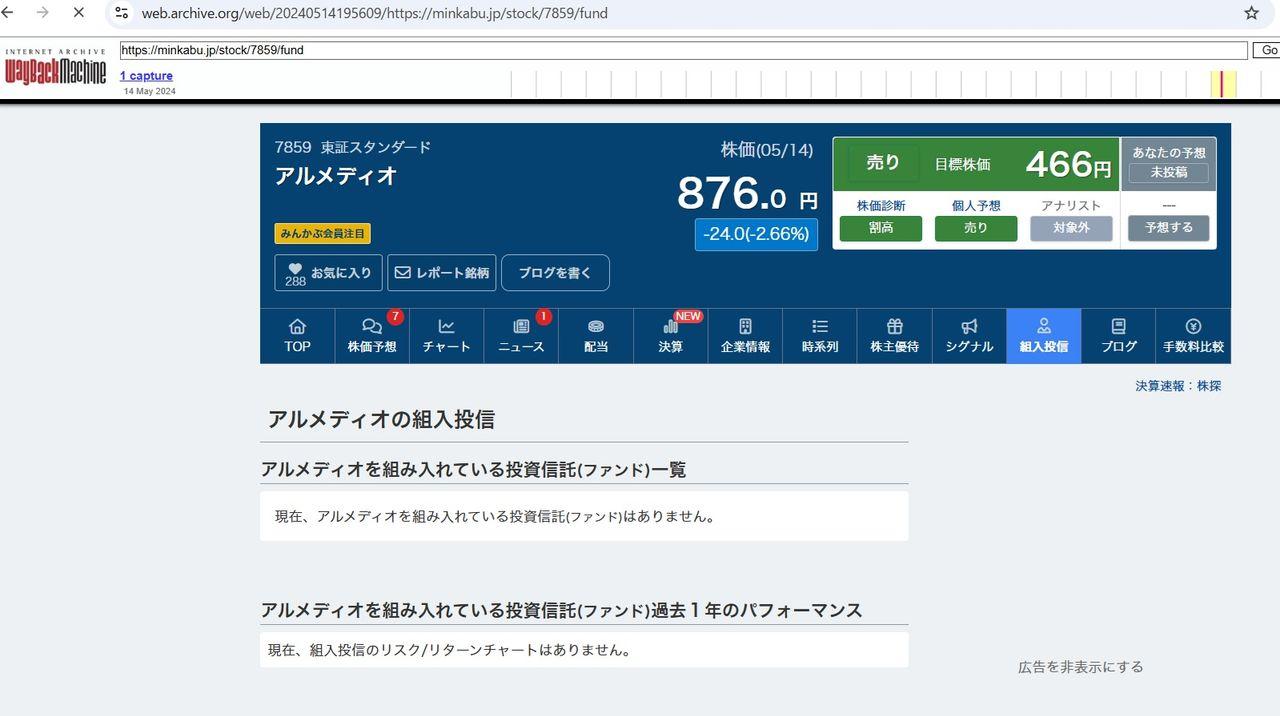
Task: Open the 1 capture archive link
Action: (146, 75)
